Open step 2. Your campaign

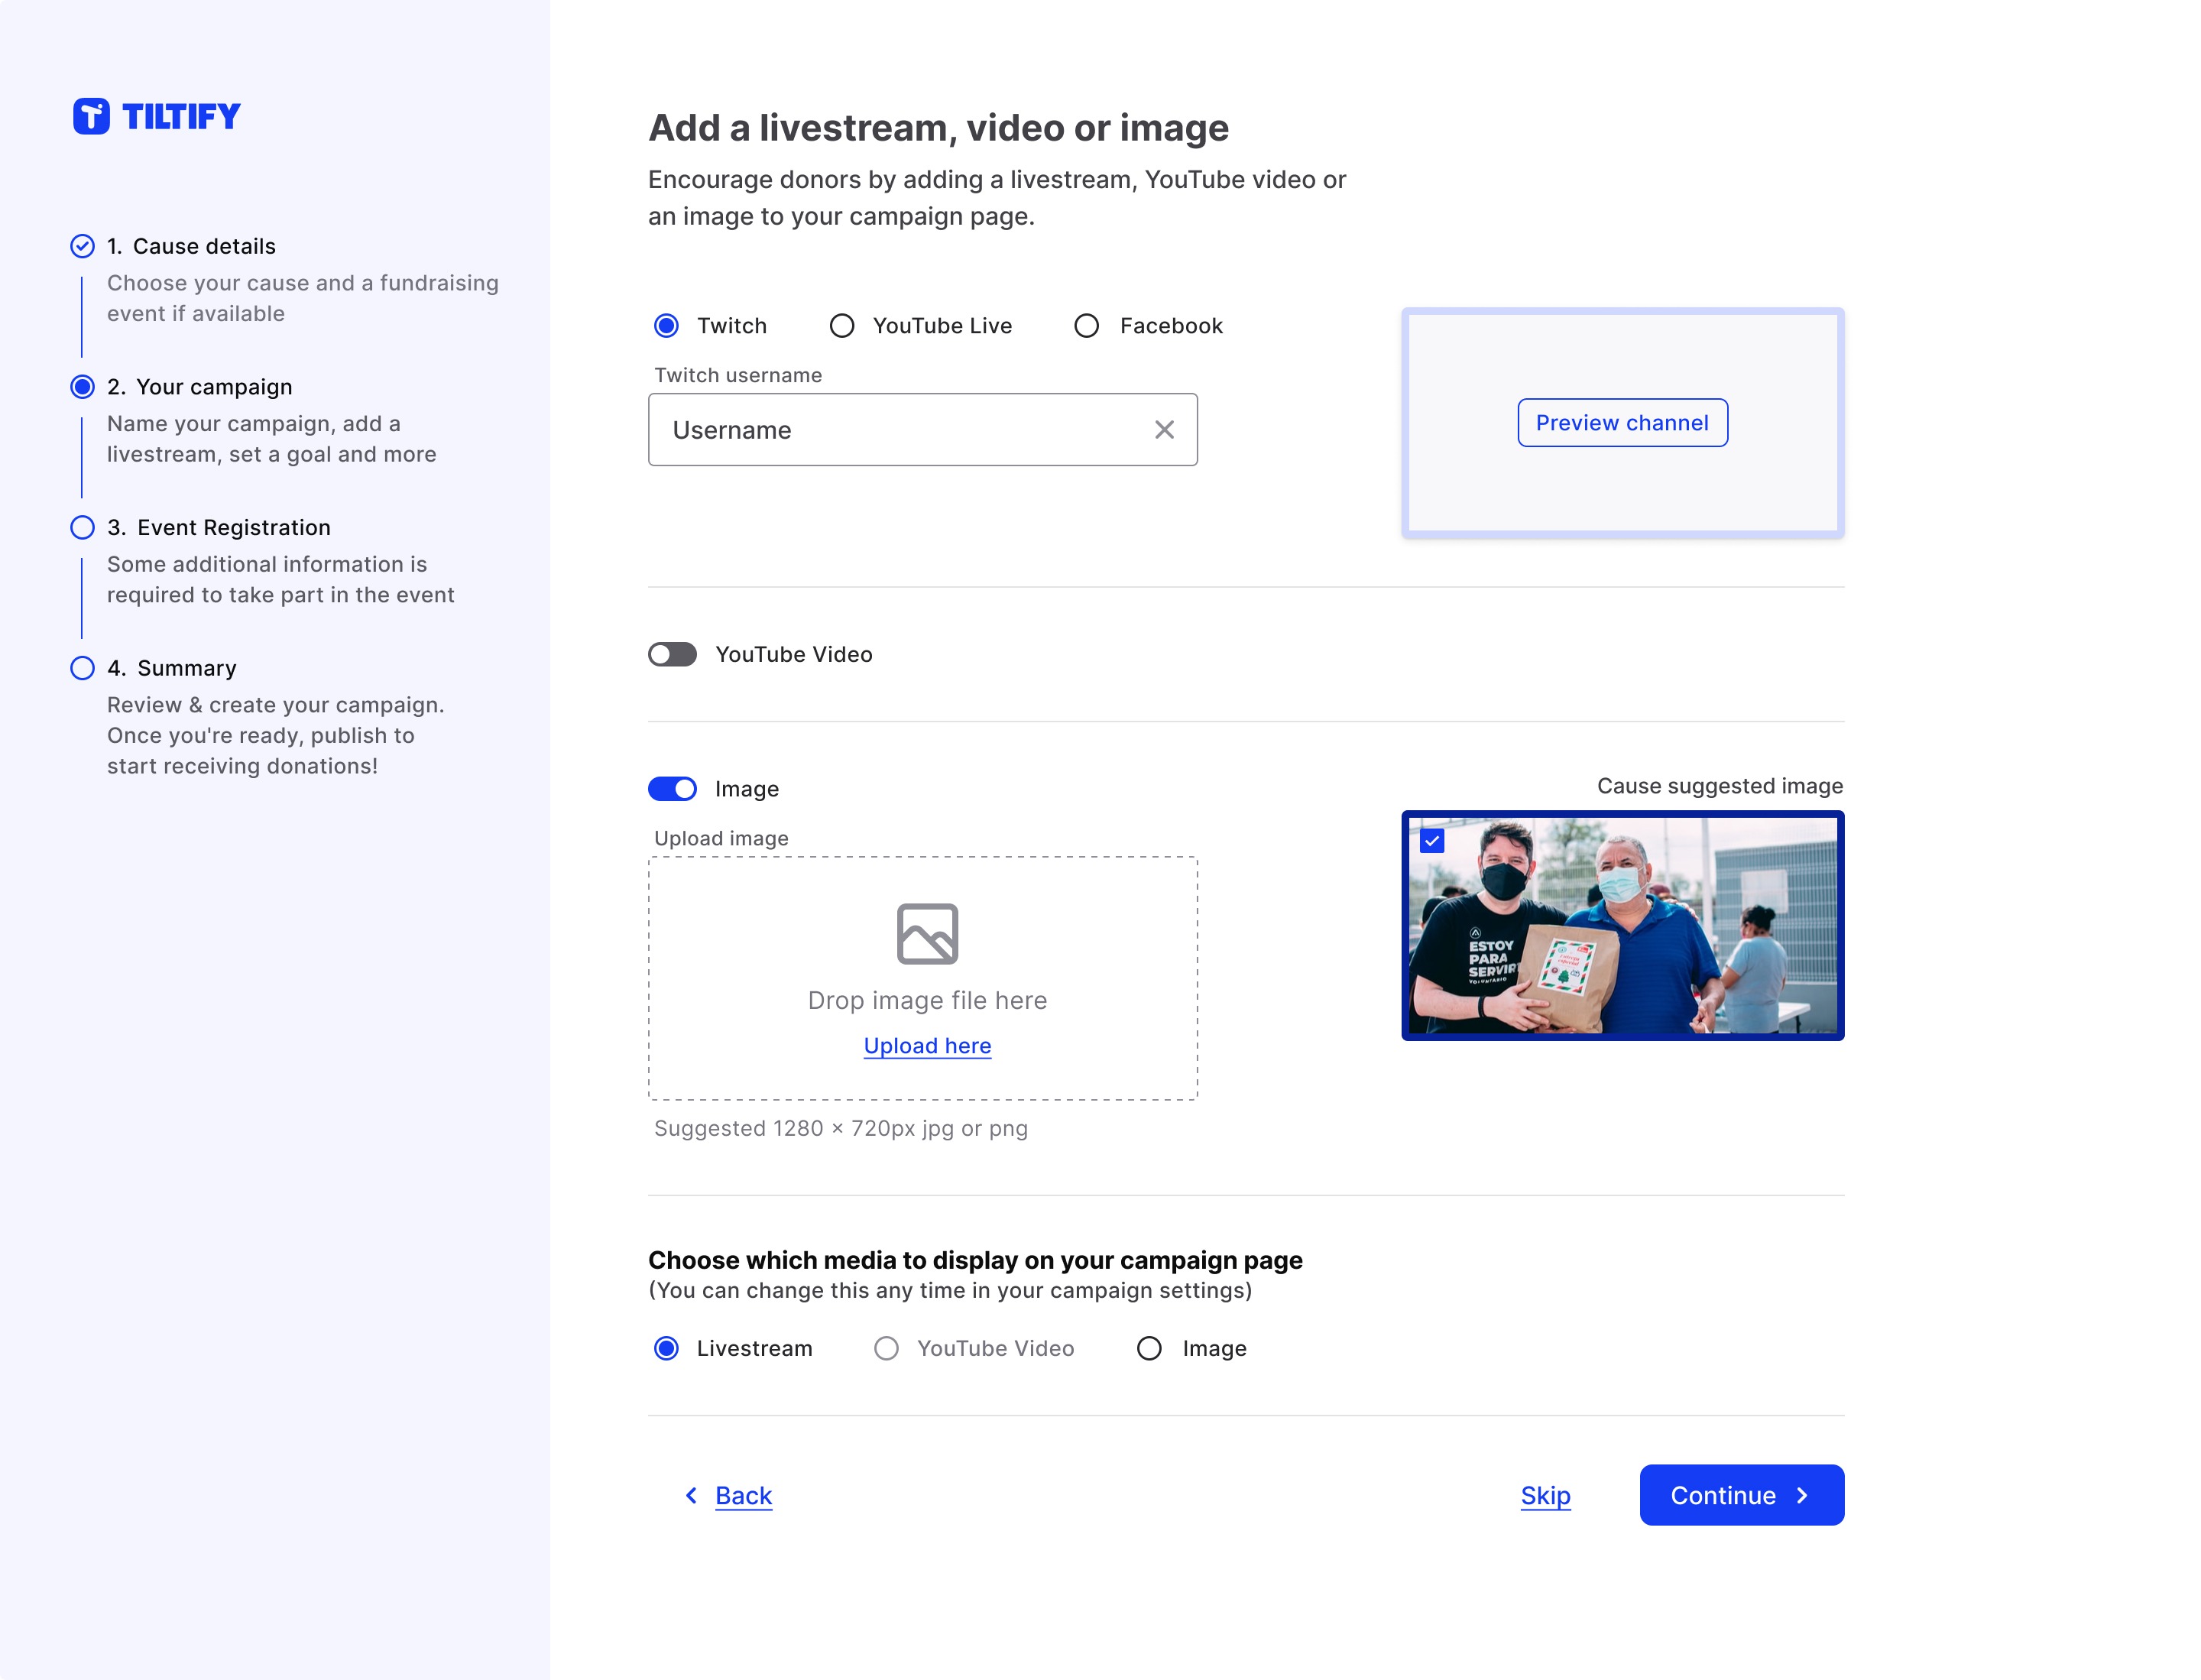tap(200, 387)
